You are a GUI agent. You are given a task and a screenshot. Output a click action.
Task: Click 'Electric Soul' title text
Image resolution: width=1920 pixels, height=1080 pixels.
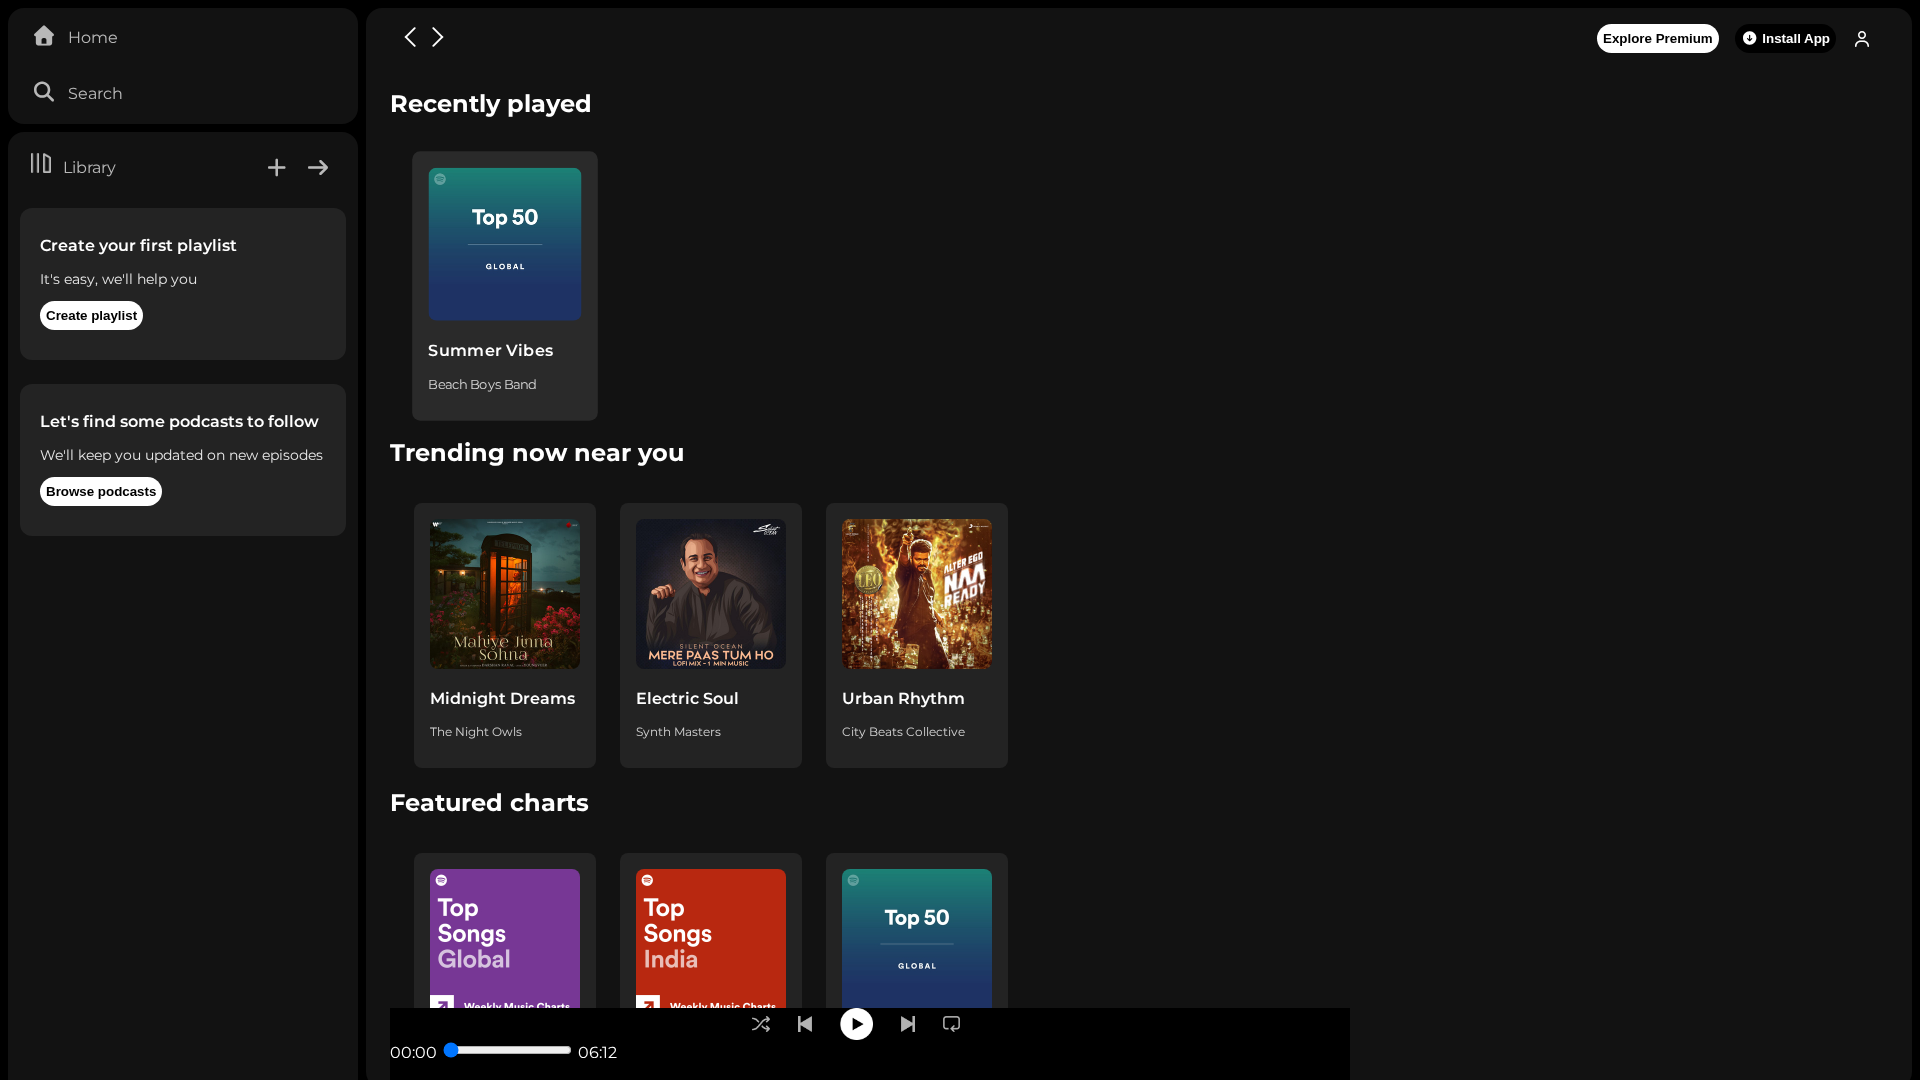tap(687, 699)
